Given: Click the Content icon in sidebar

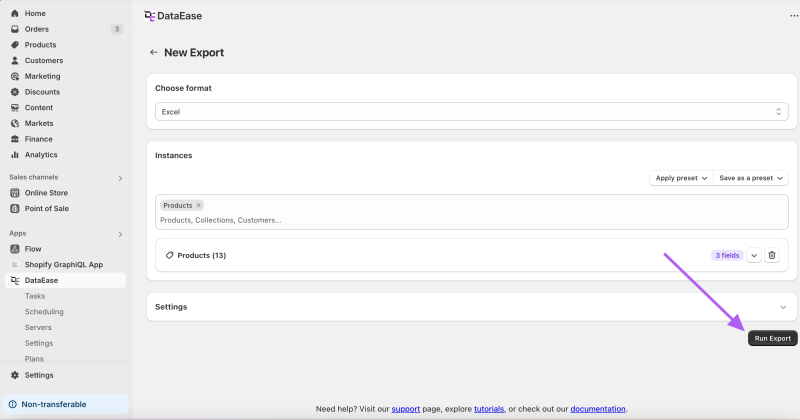Looking at the screenshot, I should [x=15, y=108].
